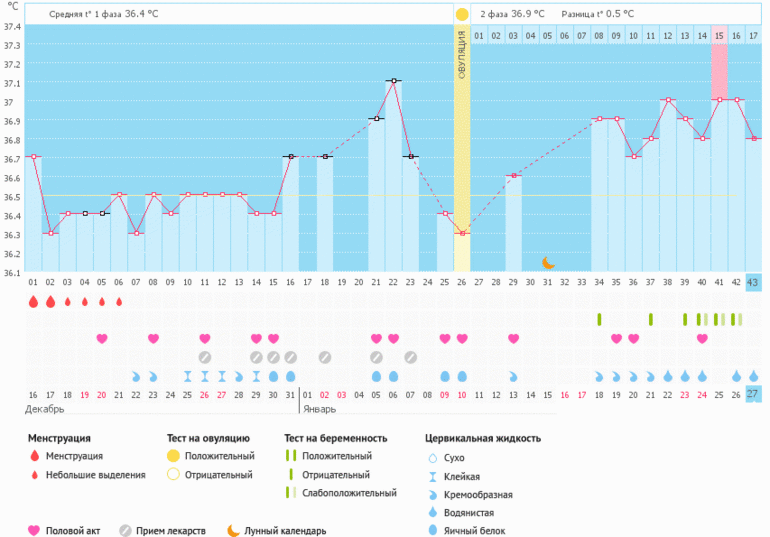This screenshot has width=770, height=537.
Task: Select the highlighted cycle day 43 cell
Action: click(752, 282)
